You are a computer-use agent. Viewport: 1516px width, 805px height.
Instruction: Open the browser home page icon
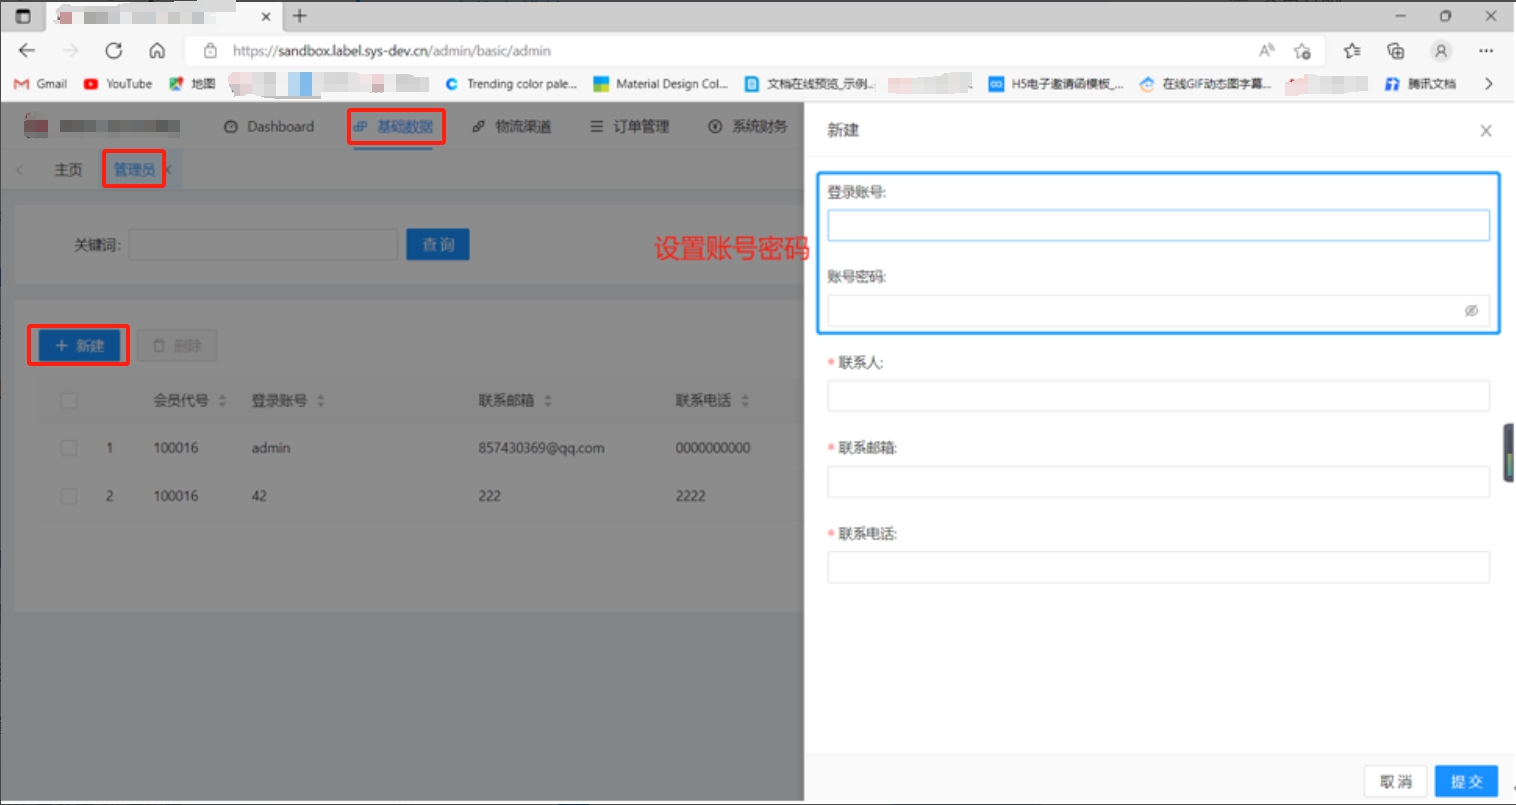[x=157, y=51]
